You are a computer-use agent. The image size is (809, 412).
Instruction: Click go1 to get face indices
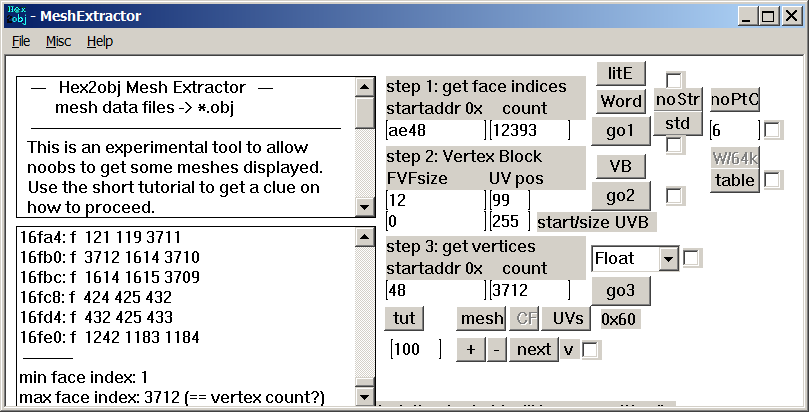(621, 130)
